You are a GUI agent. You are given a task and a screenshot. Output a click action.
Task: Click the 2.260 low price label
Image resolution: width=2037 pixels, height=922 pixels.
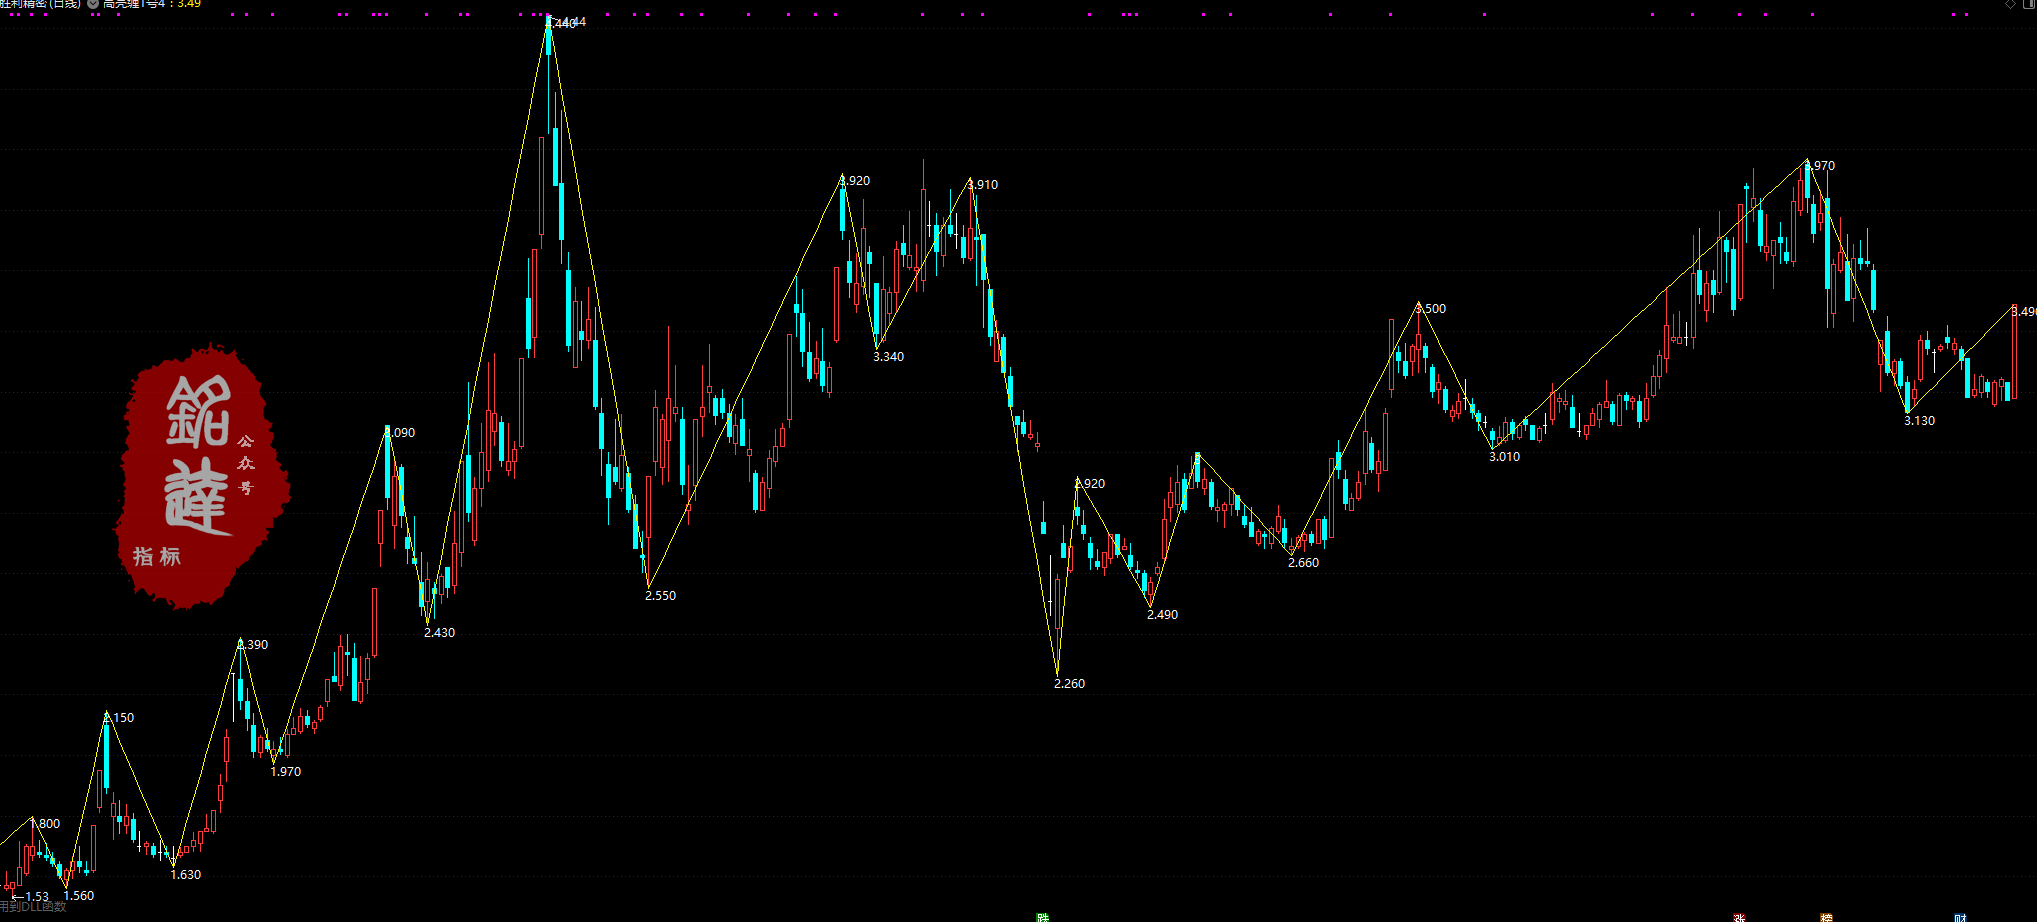pos(1069,684)
